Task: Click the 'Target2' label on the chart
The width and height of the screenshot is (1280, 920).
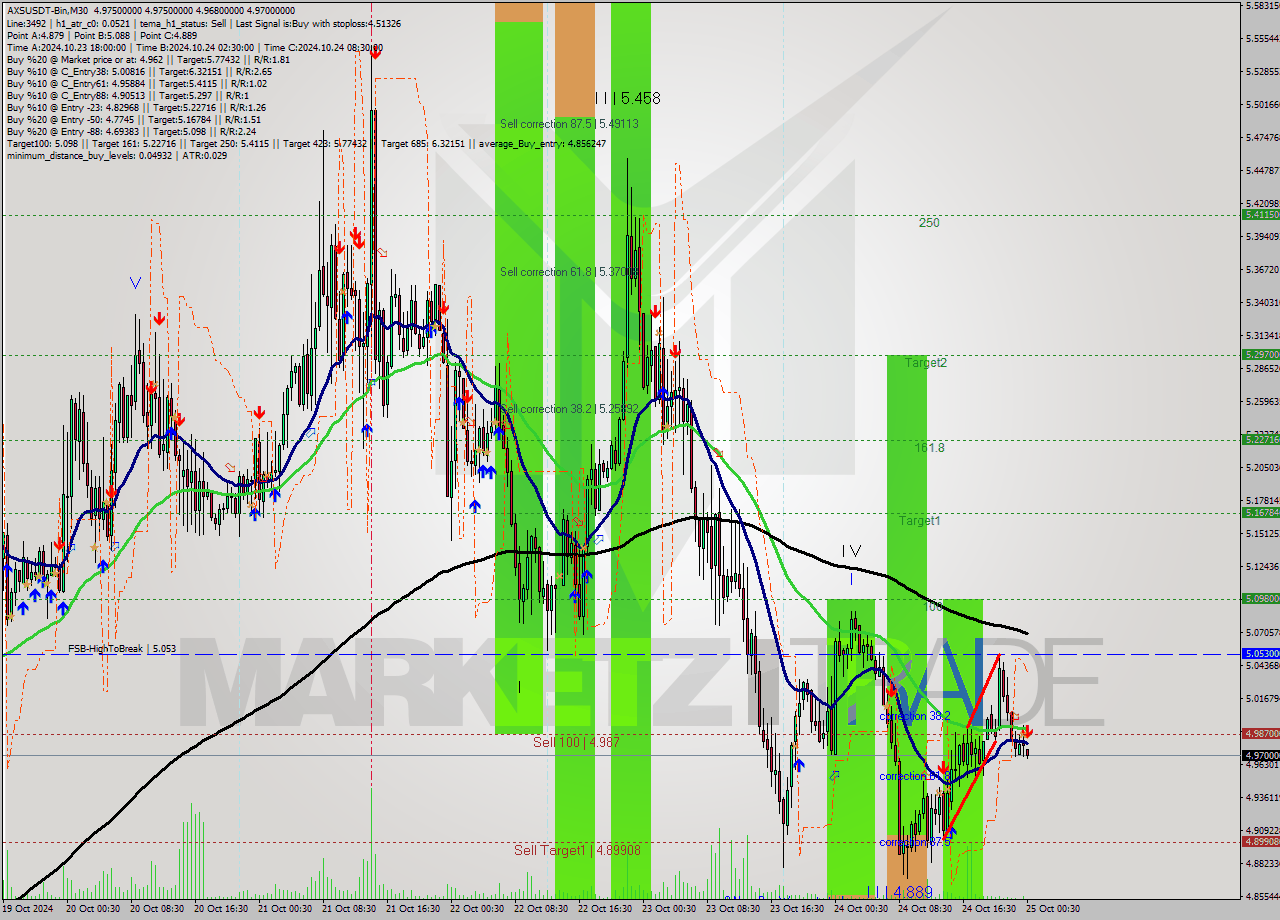Action: (926, 362)
